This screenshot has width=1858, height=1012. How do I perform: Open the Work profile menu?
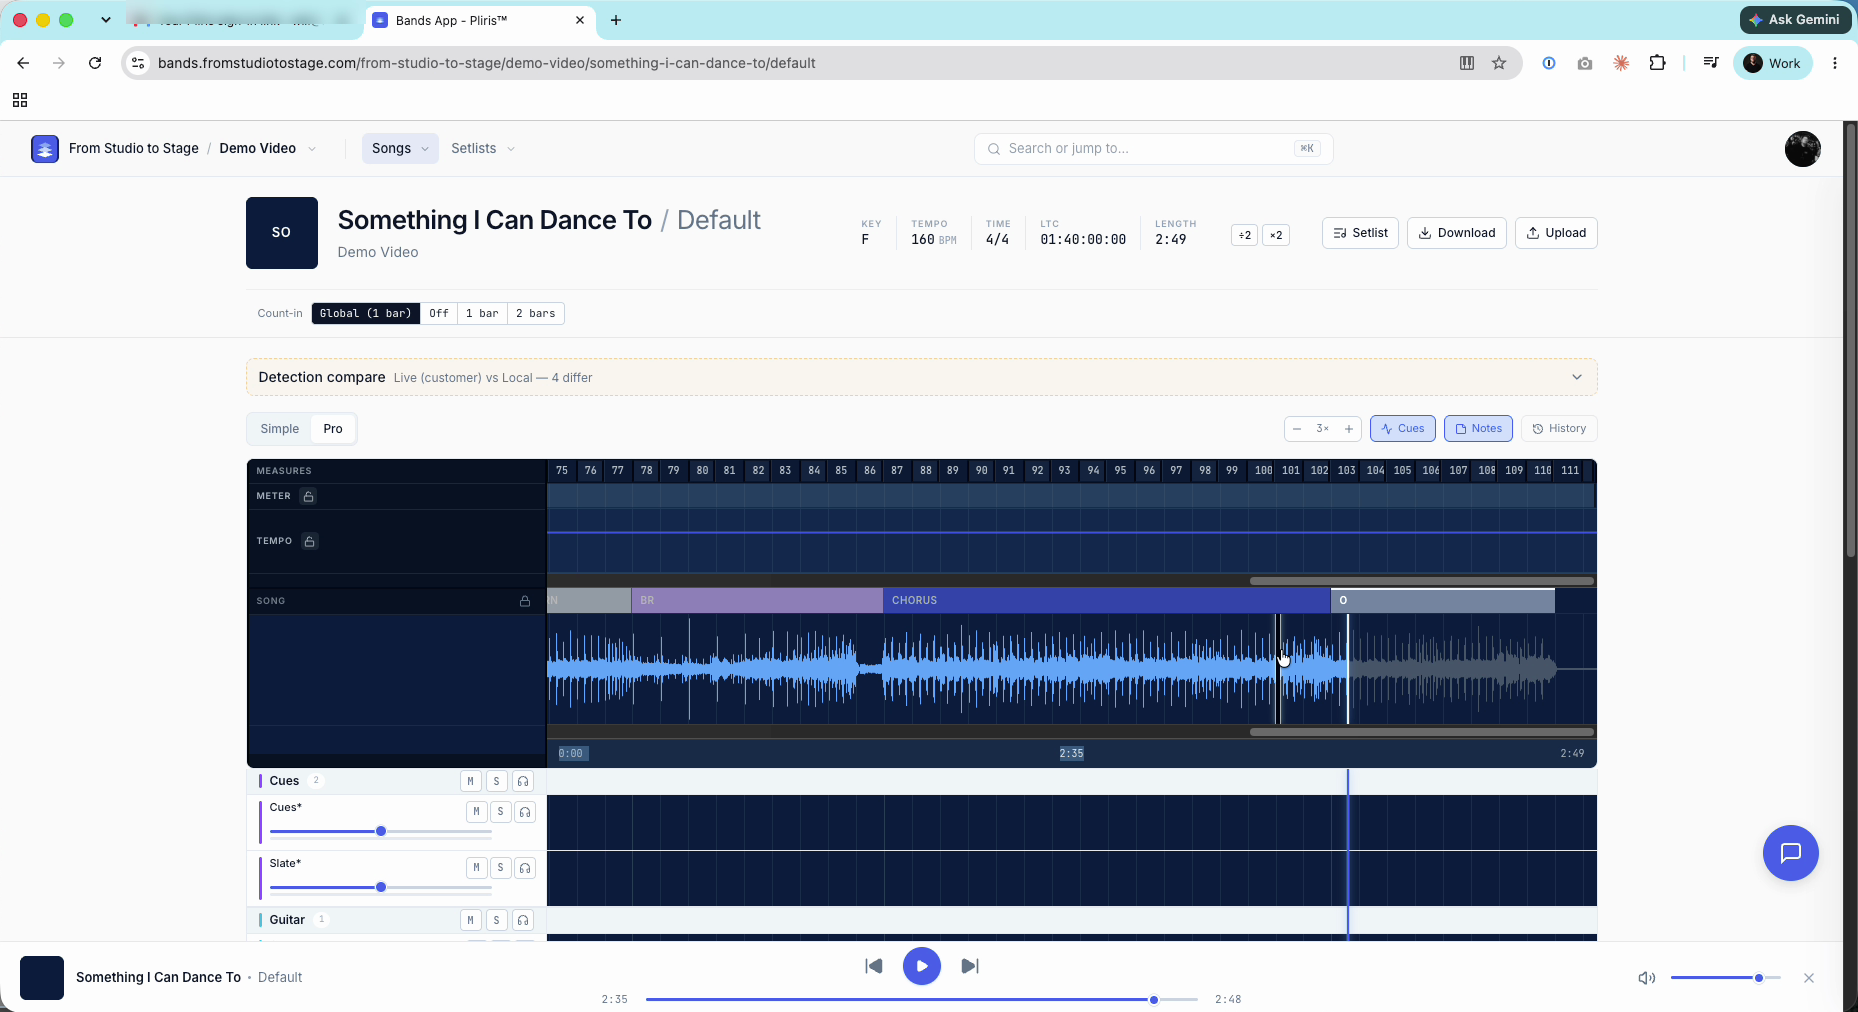(1772, 63)
